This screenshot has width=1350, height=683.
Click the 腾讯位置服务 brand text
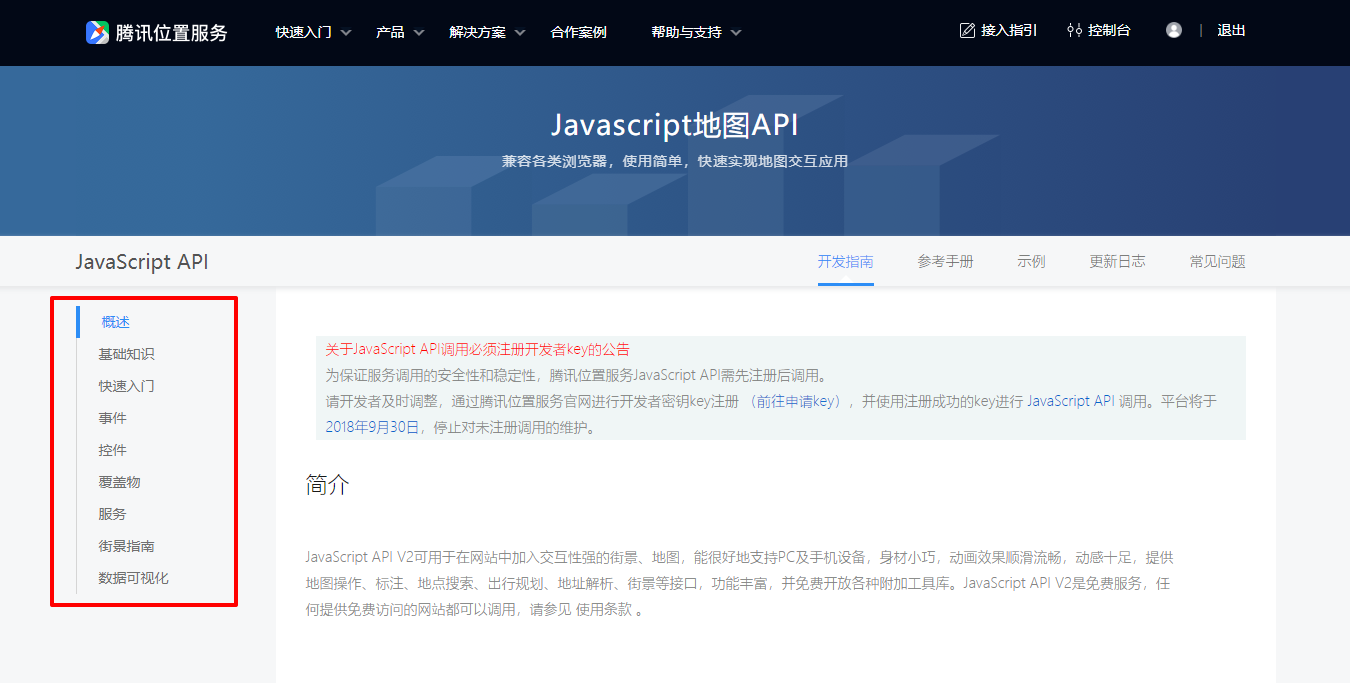(x=171, y=33)
